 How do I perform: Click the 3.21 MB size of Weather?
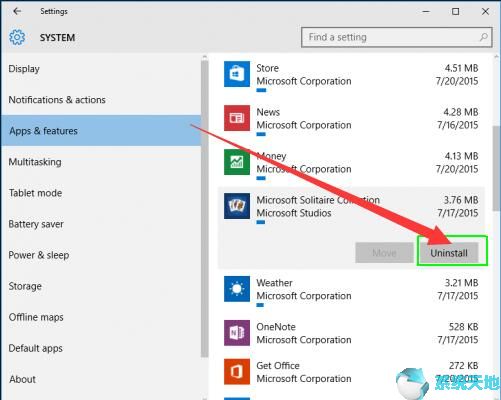click(461, 283)
